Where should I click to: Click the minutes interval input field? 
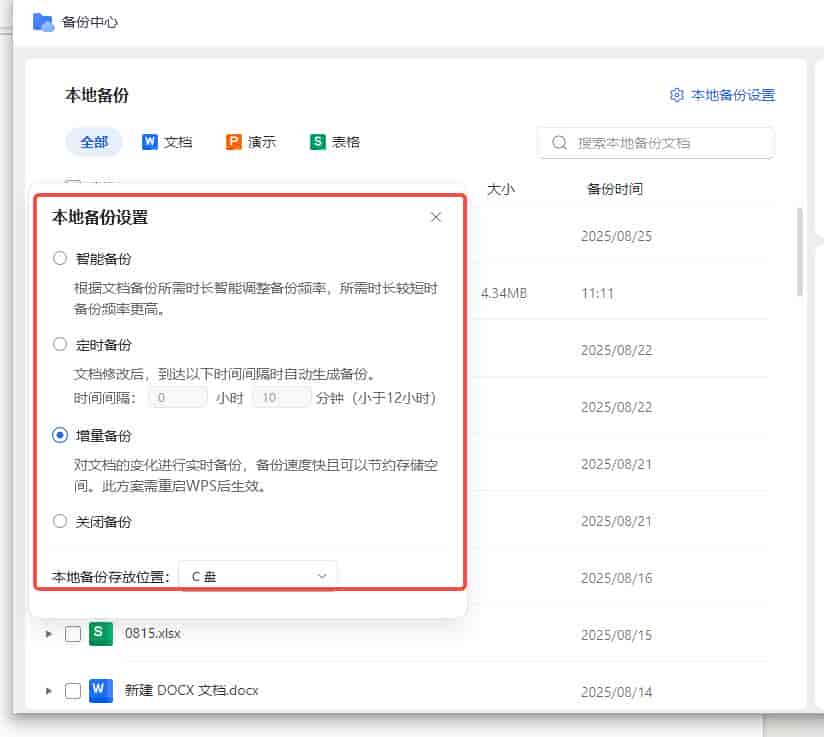coord(282,397)
